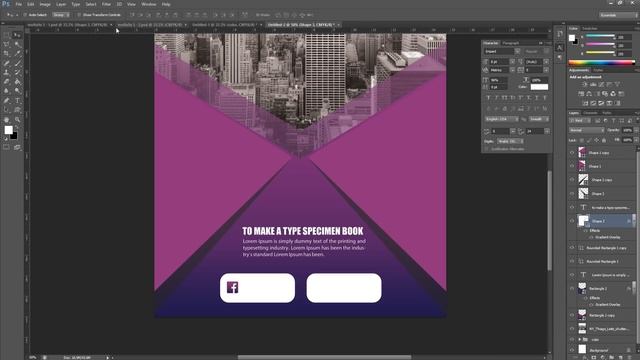Click the Magenta slider in Color panel
This screenshot has width=640, height=360.
[x=600, y=44]
